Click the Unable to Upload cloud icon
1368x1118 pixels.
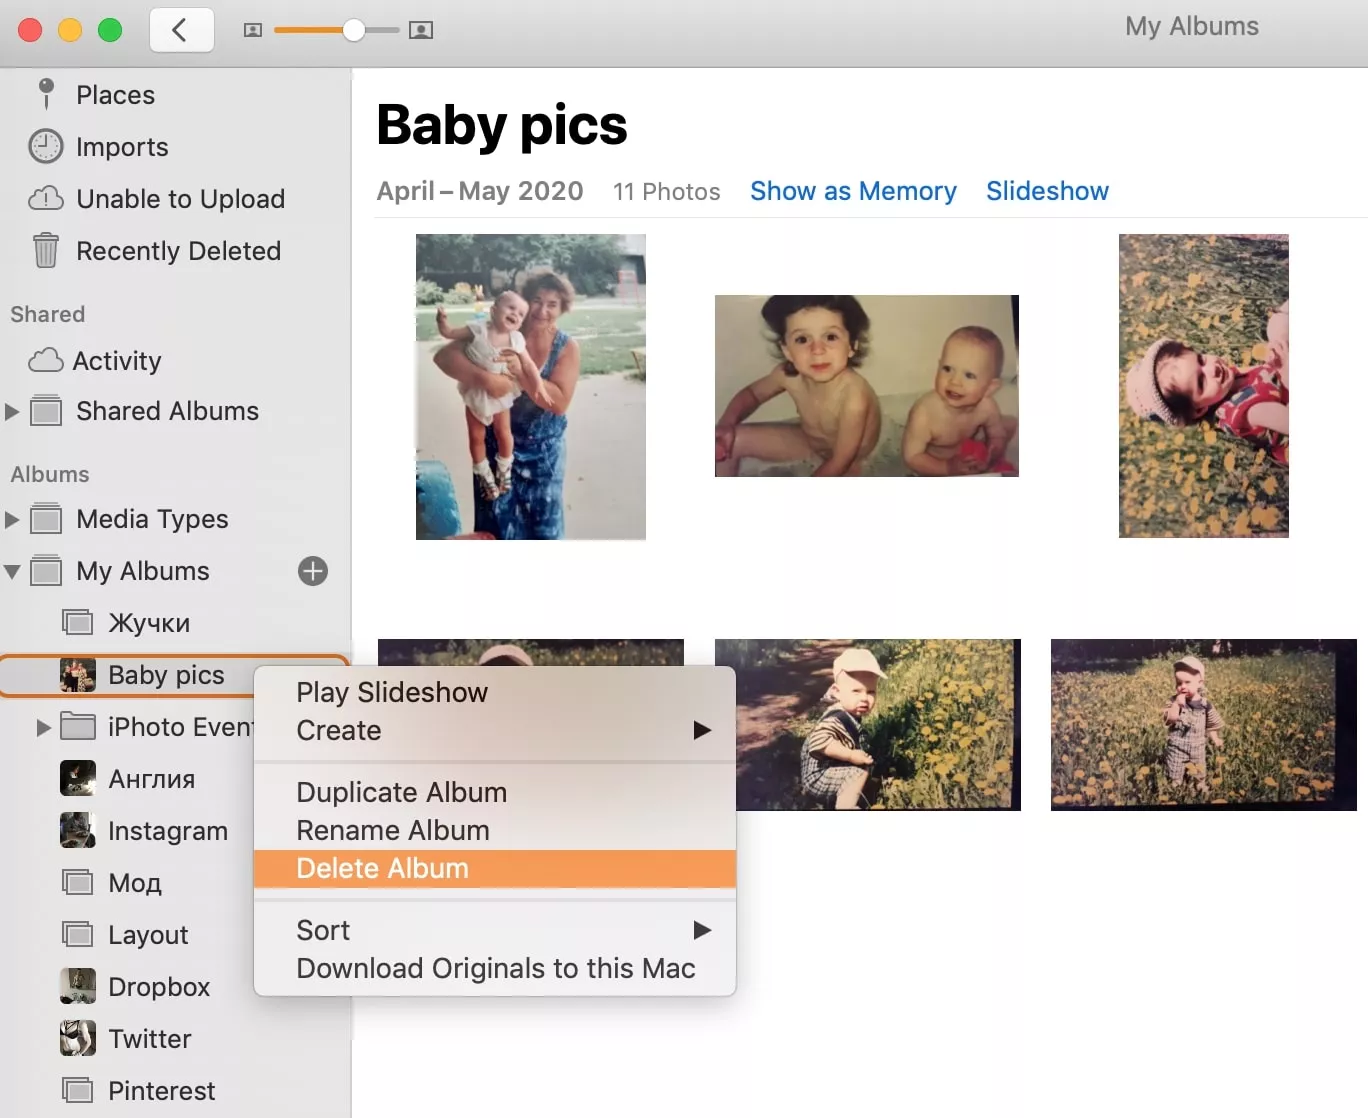46,198
